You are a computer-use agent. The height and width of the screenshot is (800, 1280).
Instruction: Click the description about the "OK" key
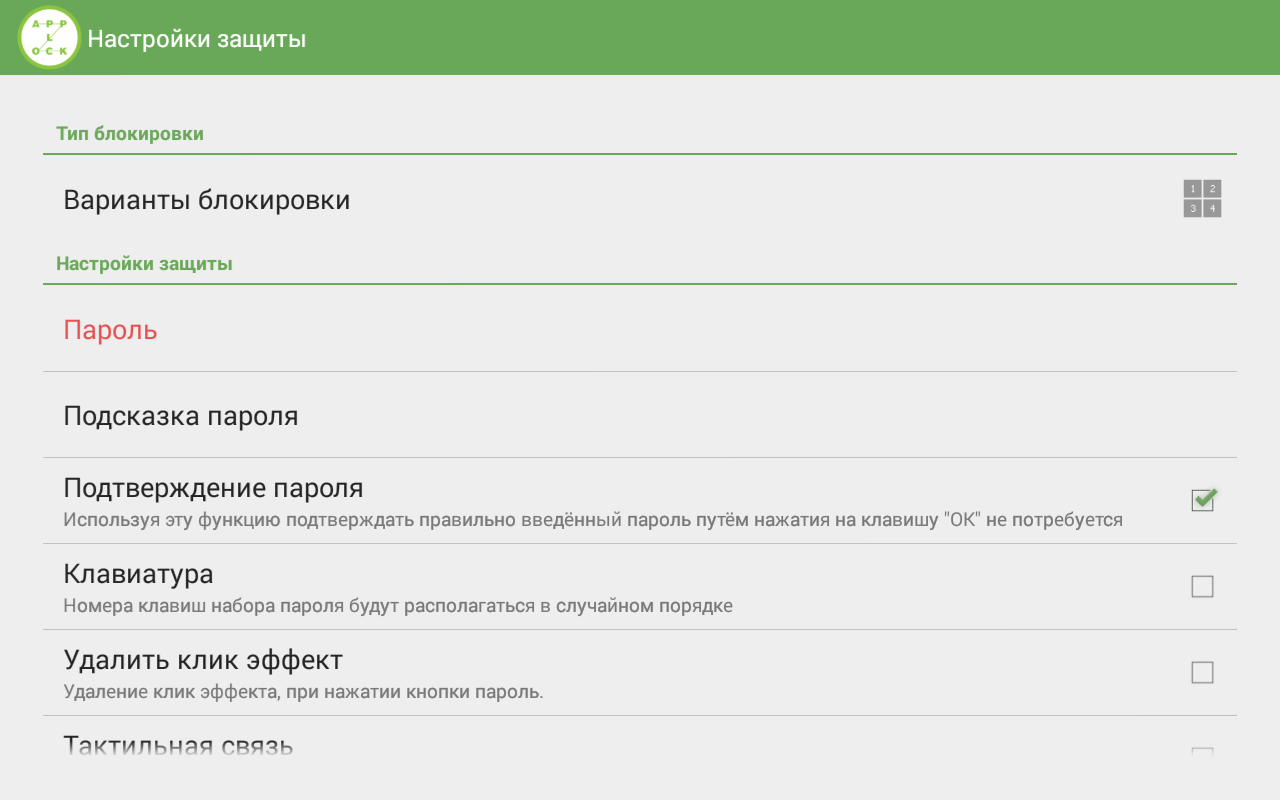(x=593, y=520)
